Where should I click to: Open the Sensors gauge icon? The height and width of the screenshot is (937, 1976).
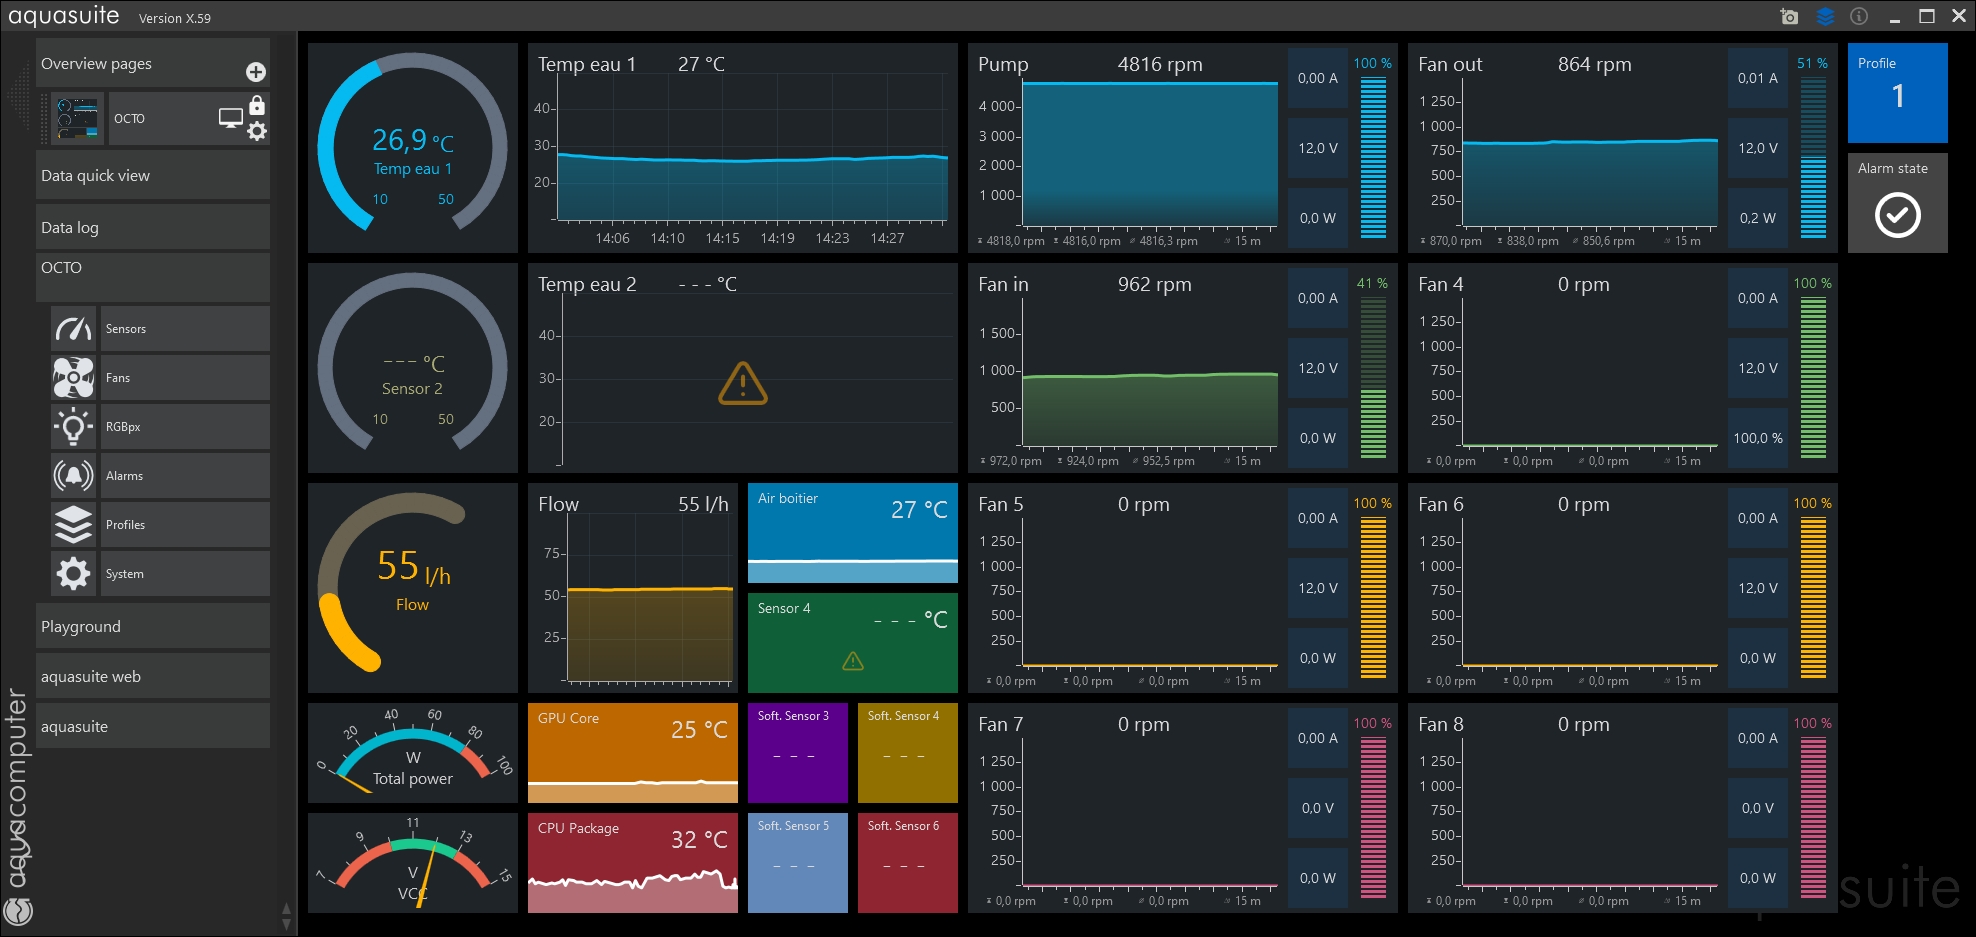point(74,329)
